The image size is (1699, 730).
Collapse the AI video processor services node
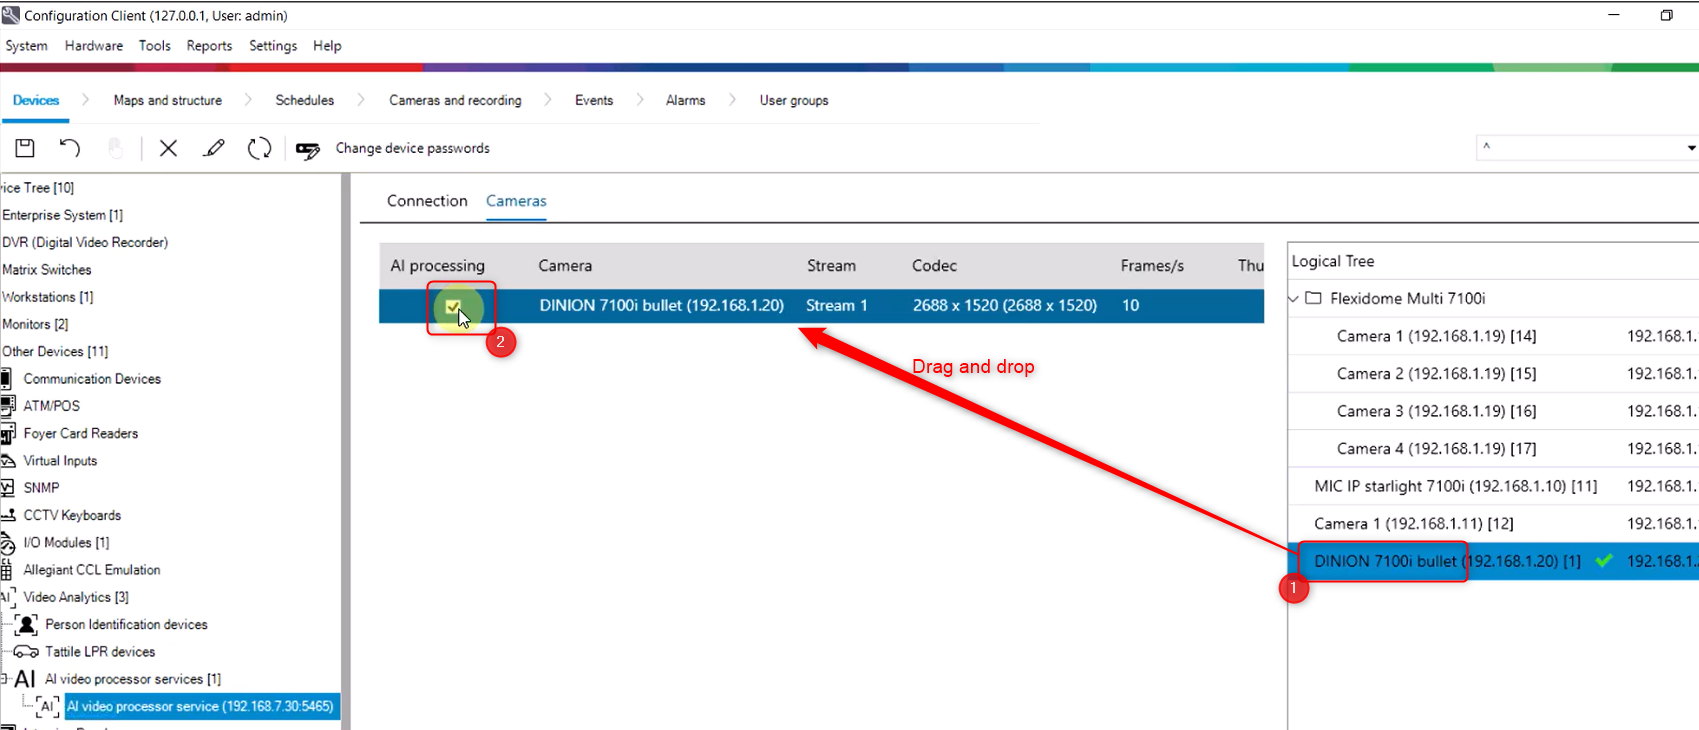(x=4, y=679)
